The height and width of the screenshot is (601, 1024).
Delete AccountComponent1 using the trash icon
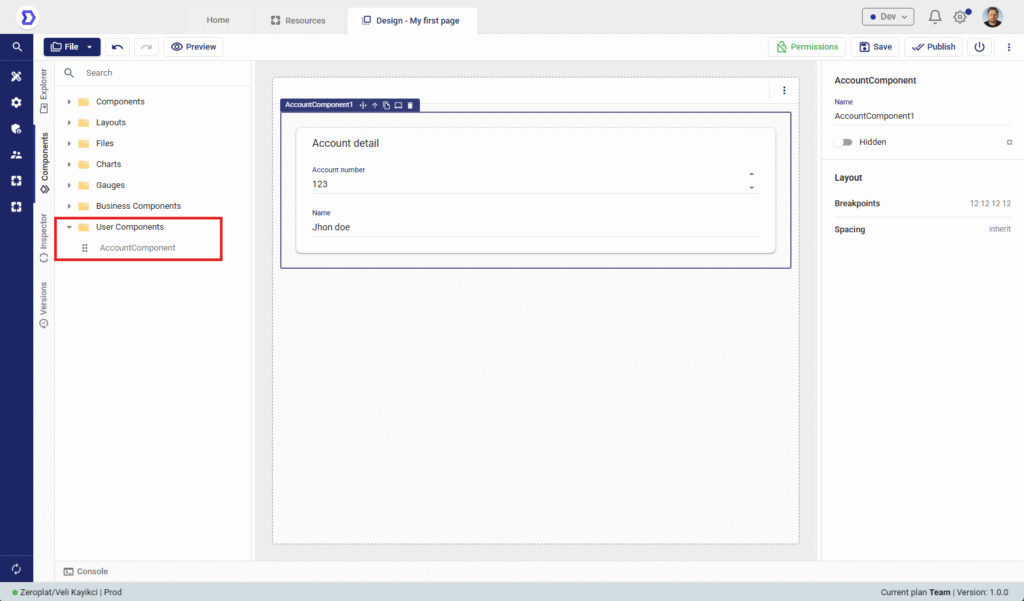[410, 105]
